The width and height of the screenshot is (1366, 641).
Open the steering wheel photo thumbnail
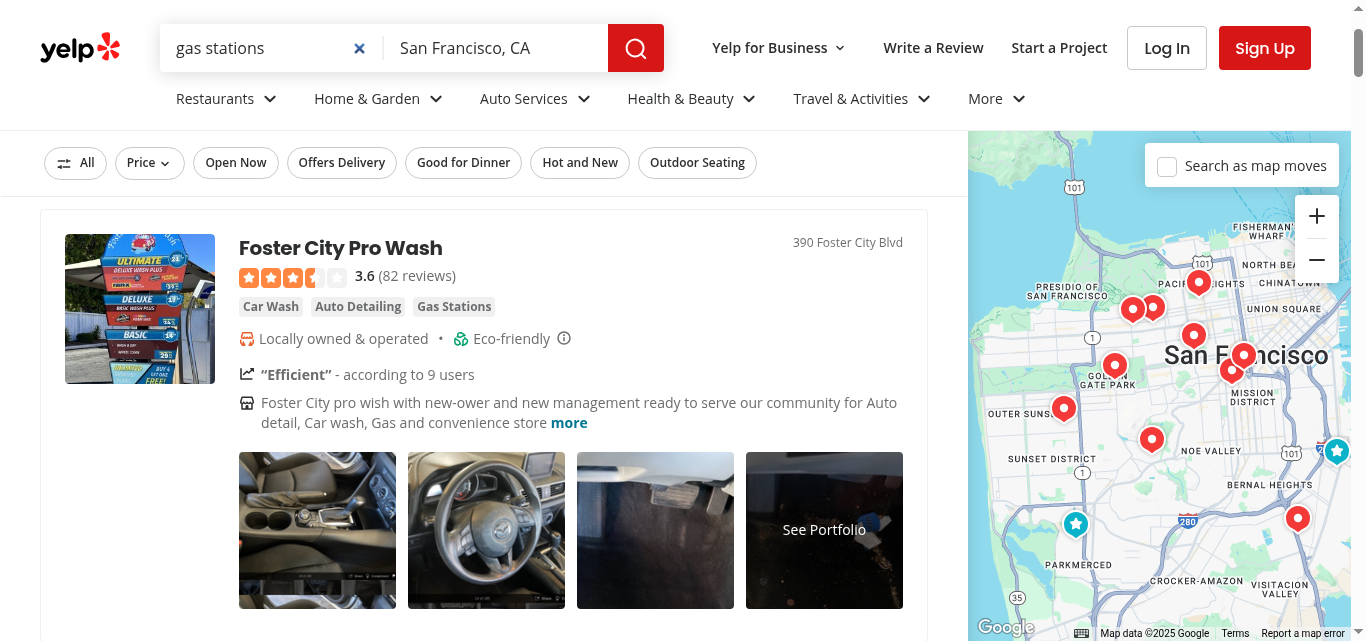pos(486,530)
